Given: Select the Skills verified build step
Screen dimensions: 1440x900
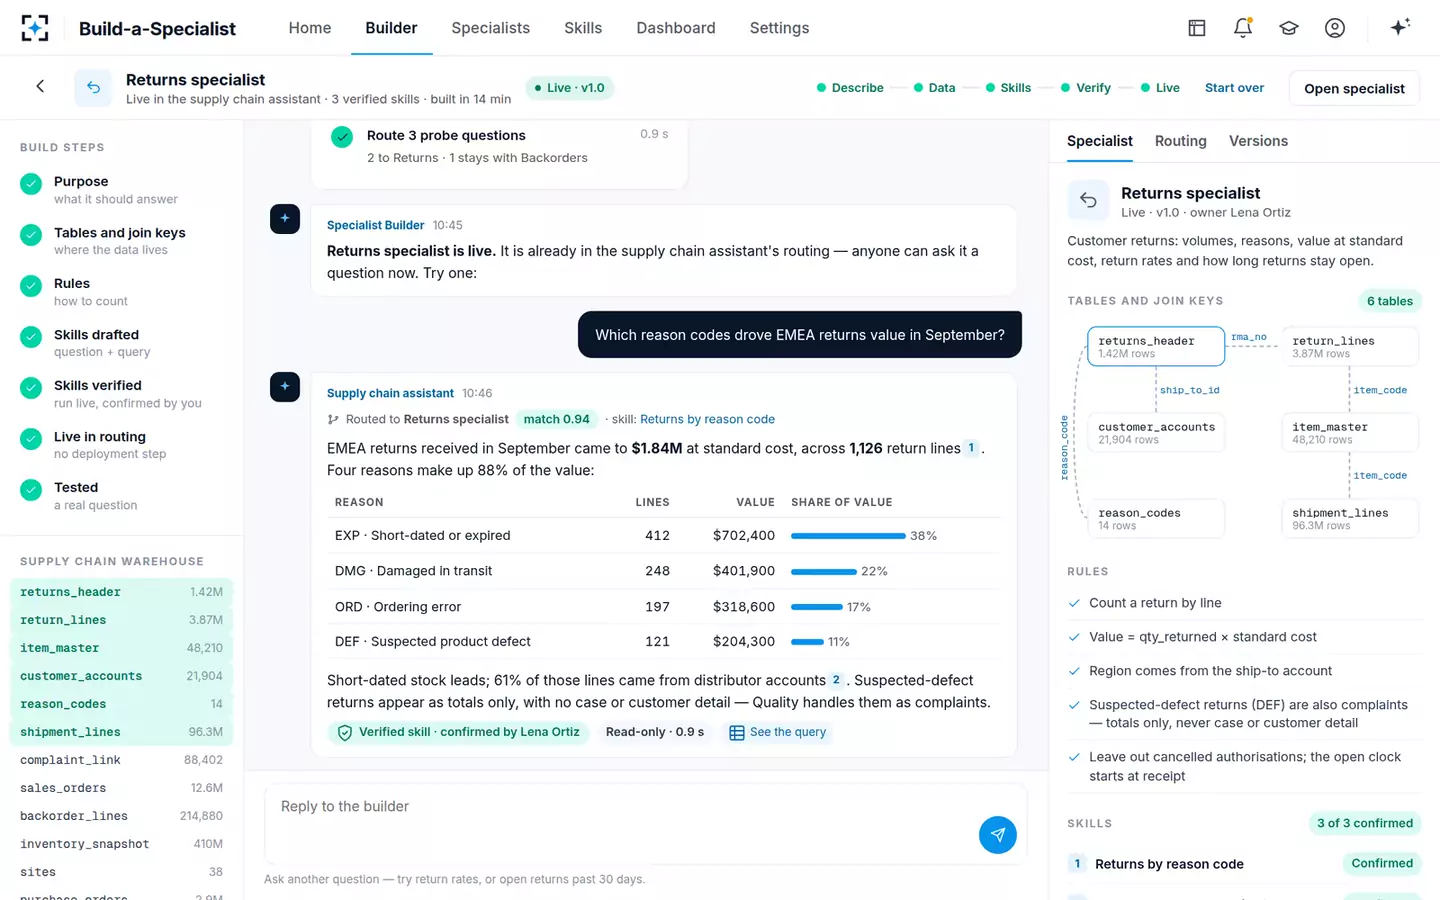Looking at the screenshot, I should tap(120, 394).
